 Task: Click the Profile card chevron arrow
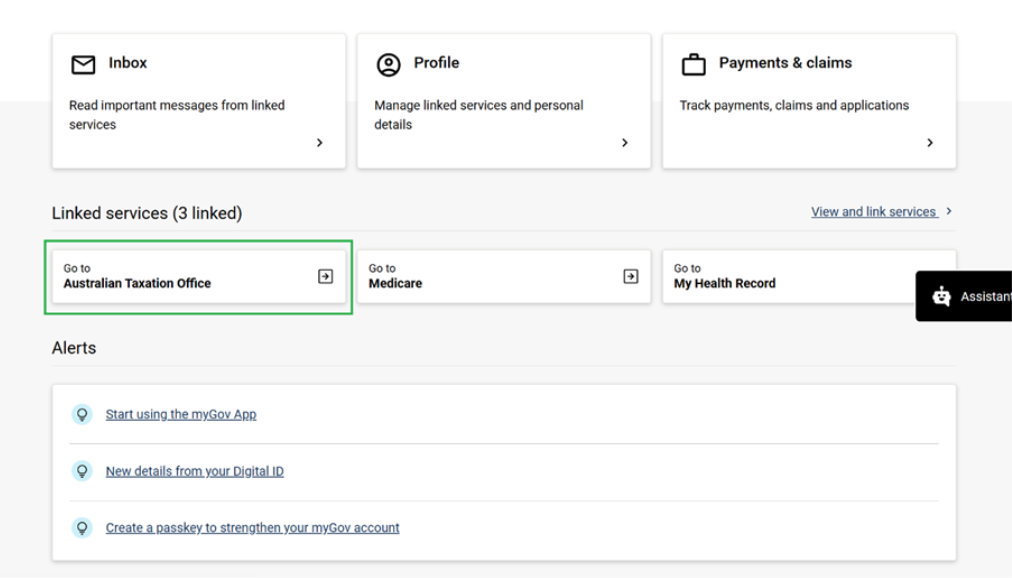(x=625, y=143)
